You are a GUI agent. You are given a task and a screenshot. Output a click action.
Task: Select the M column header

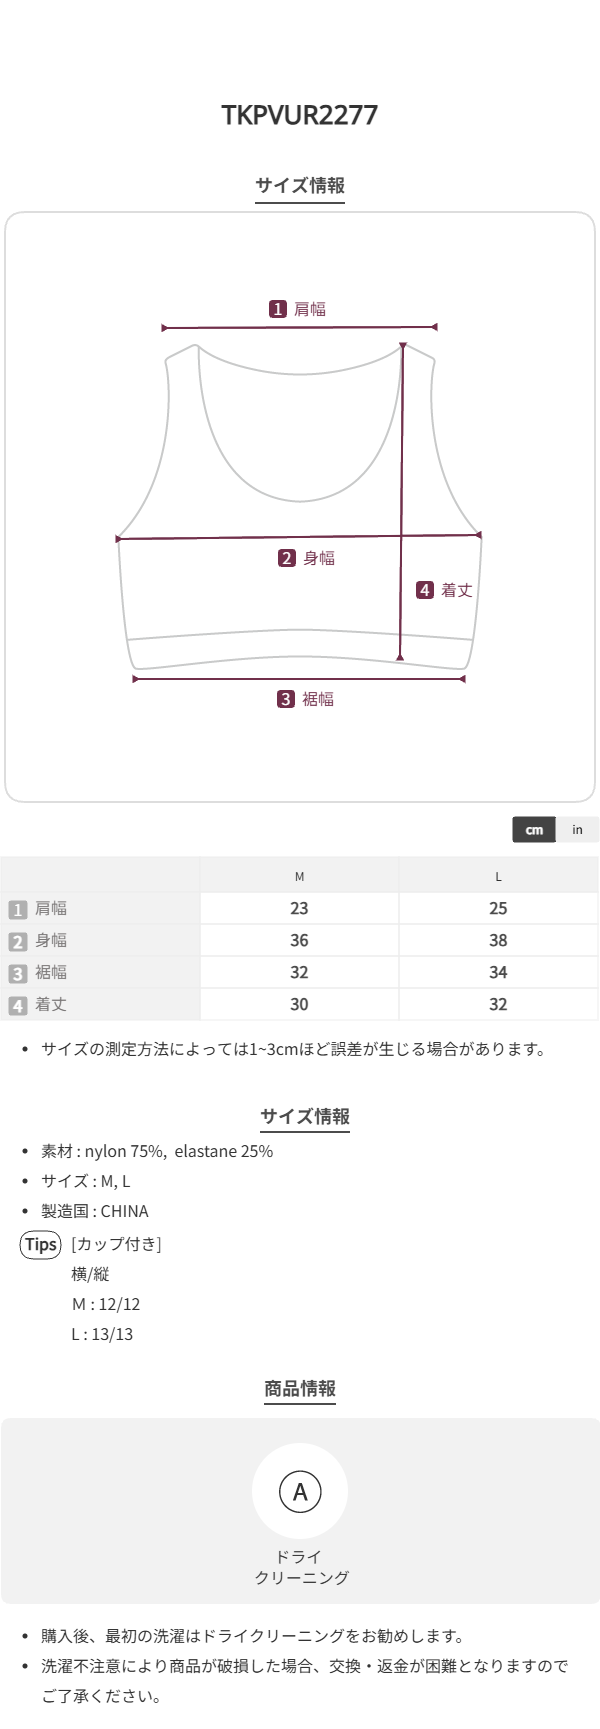299,876
